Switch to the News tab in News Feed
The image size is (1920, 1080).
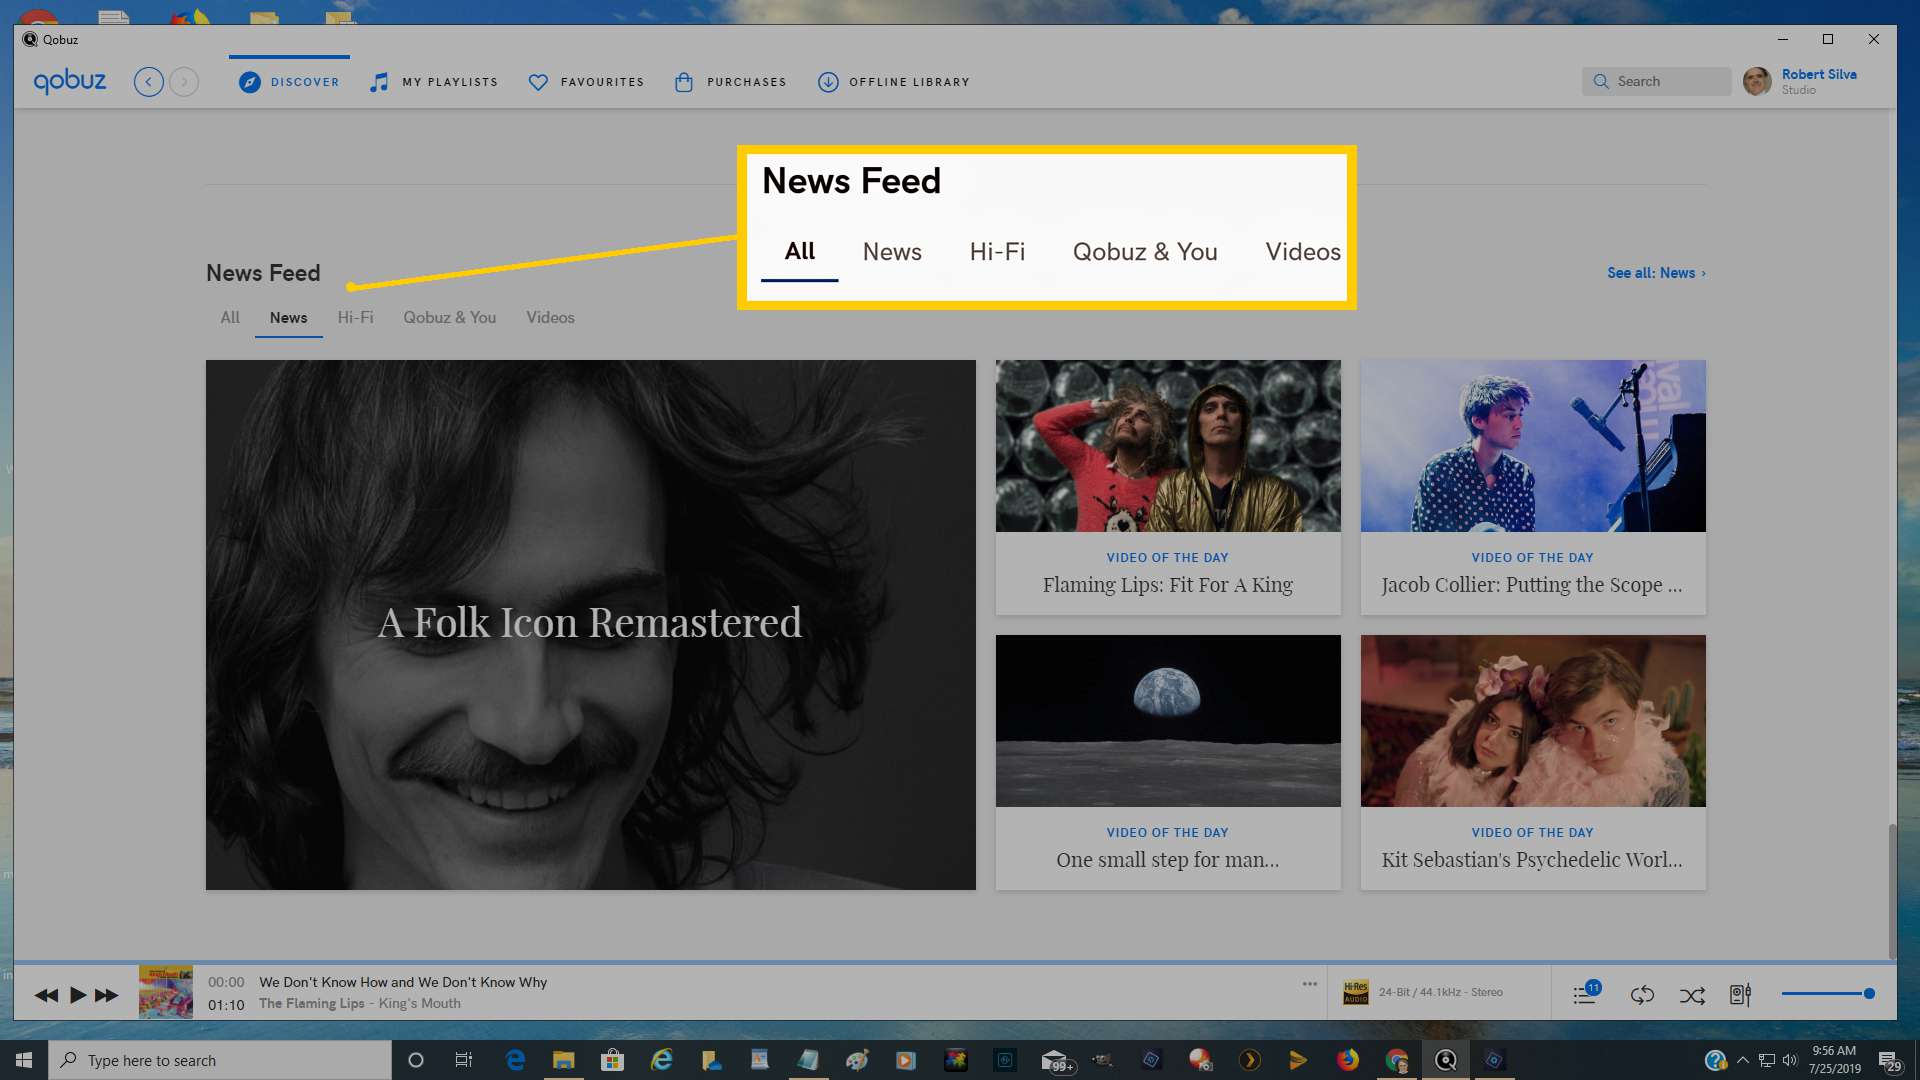point(287,316)
